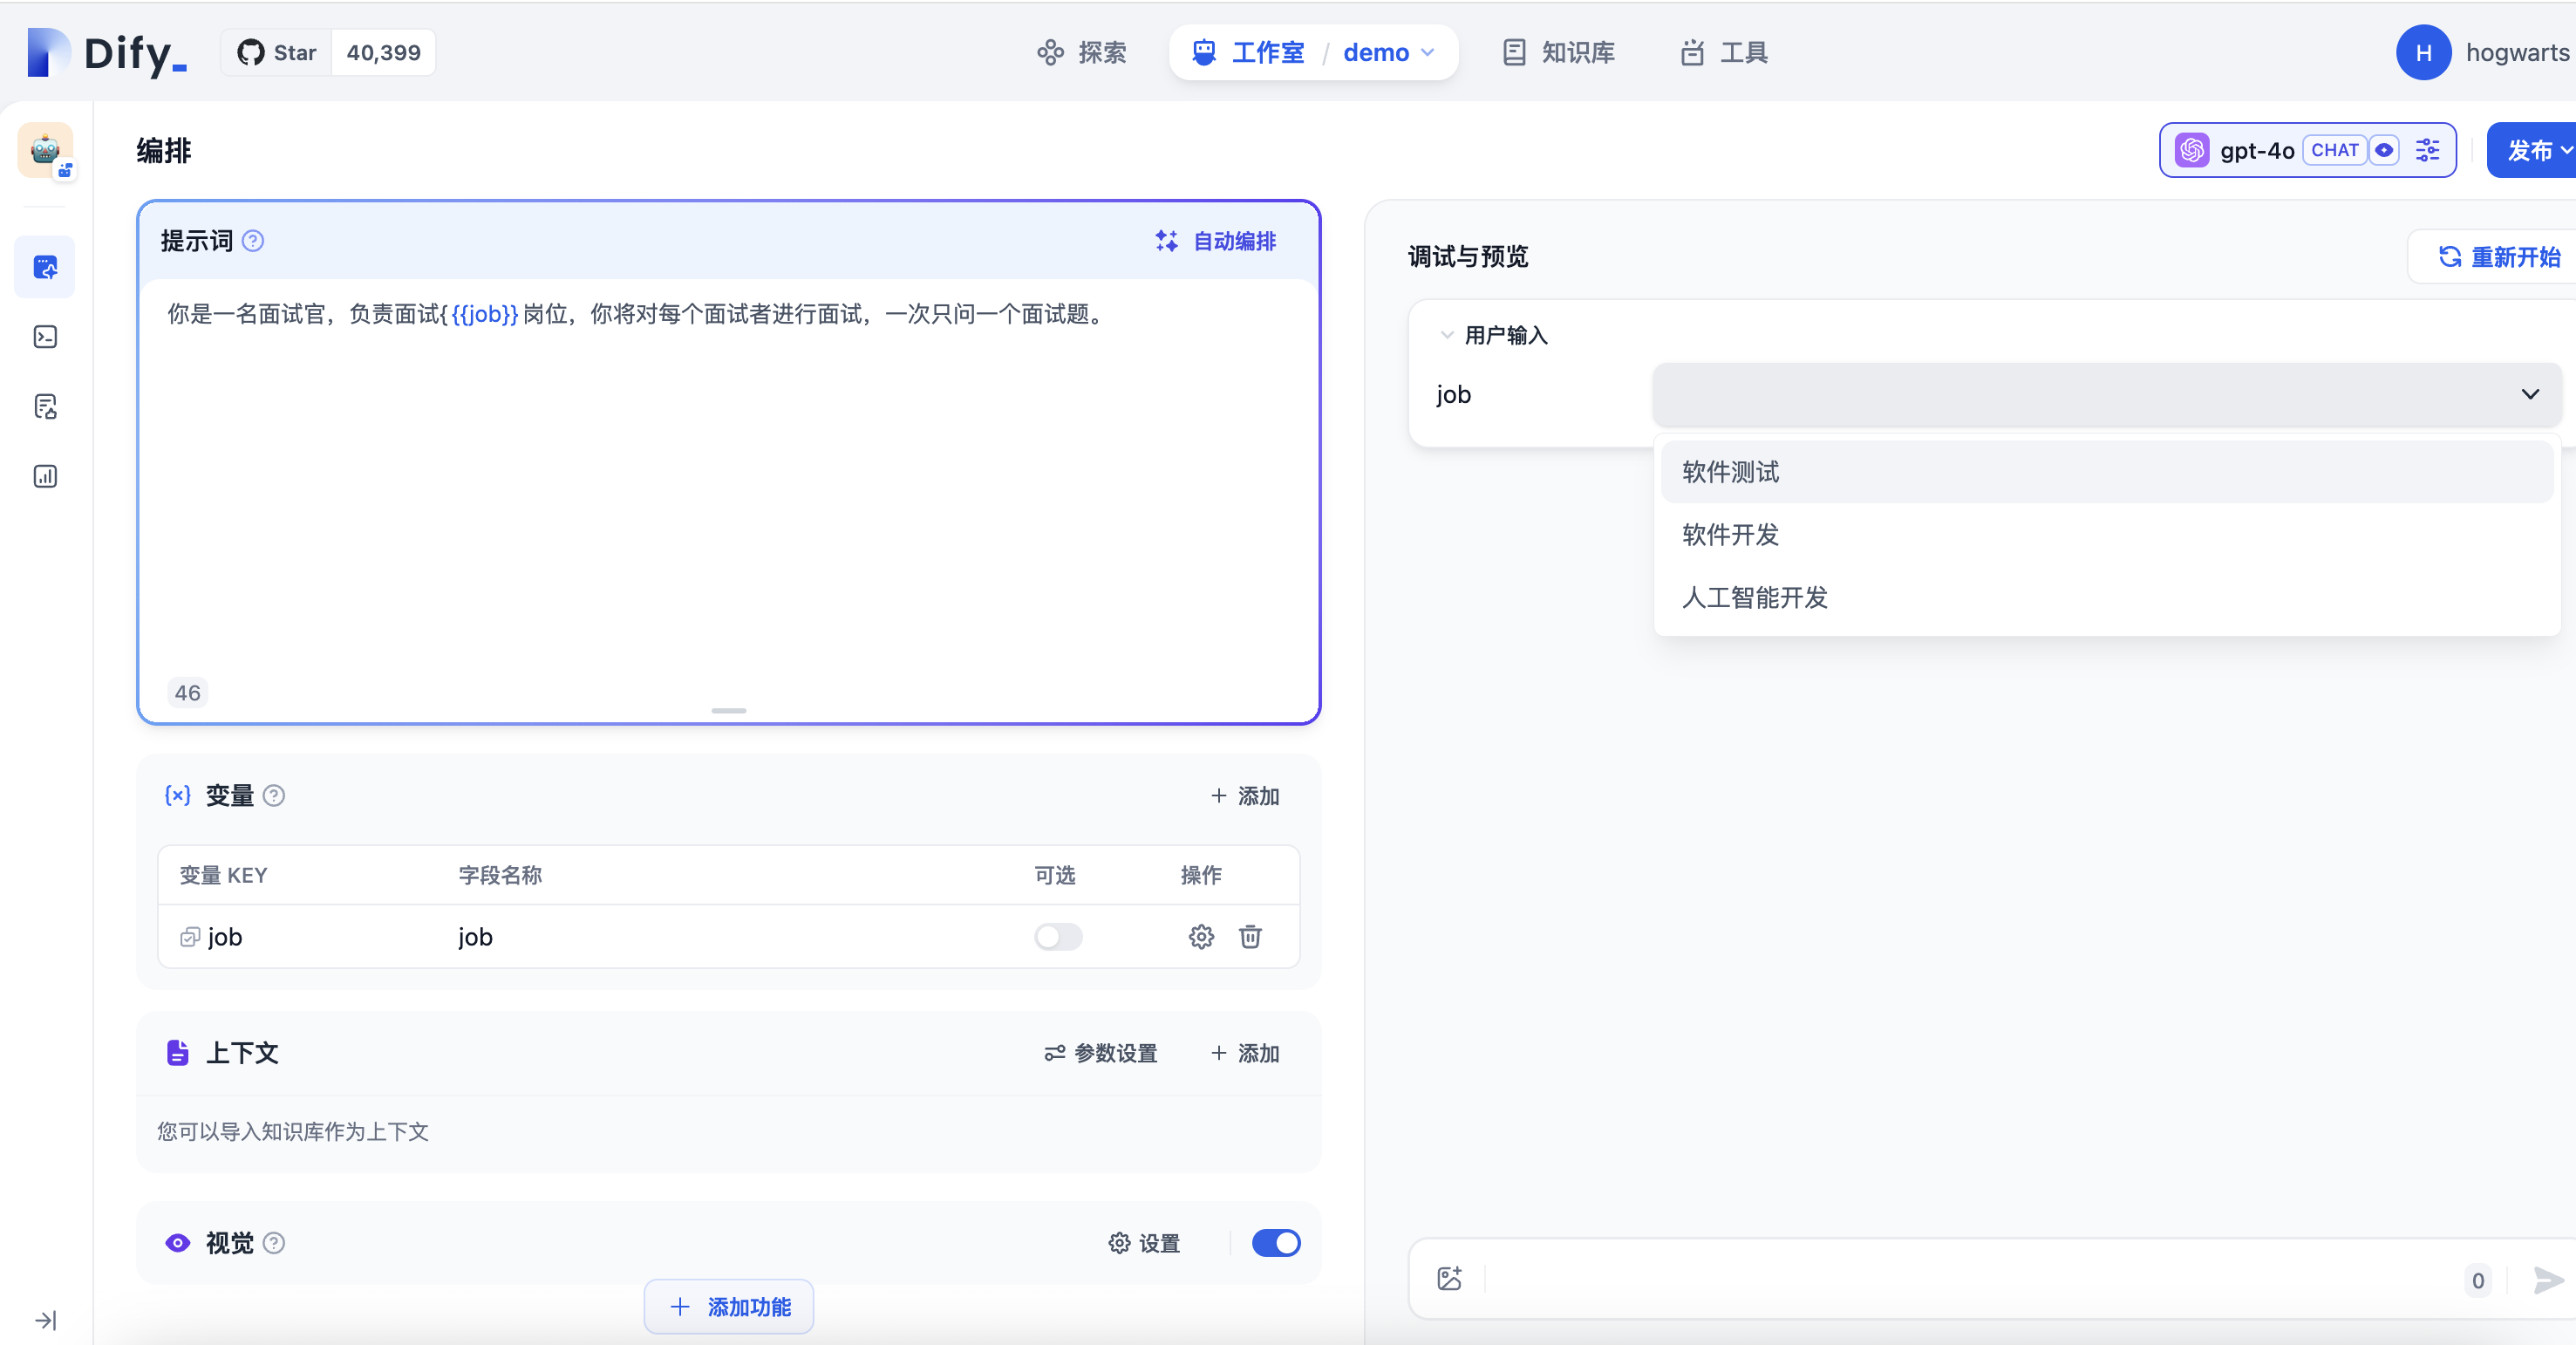Open the gpt-4o model parameter sliders
This screenshot has height=1345, width=2576.
(x=2427, y=150)
